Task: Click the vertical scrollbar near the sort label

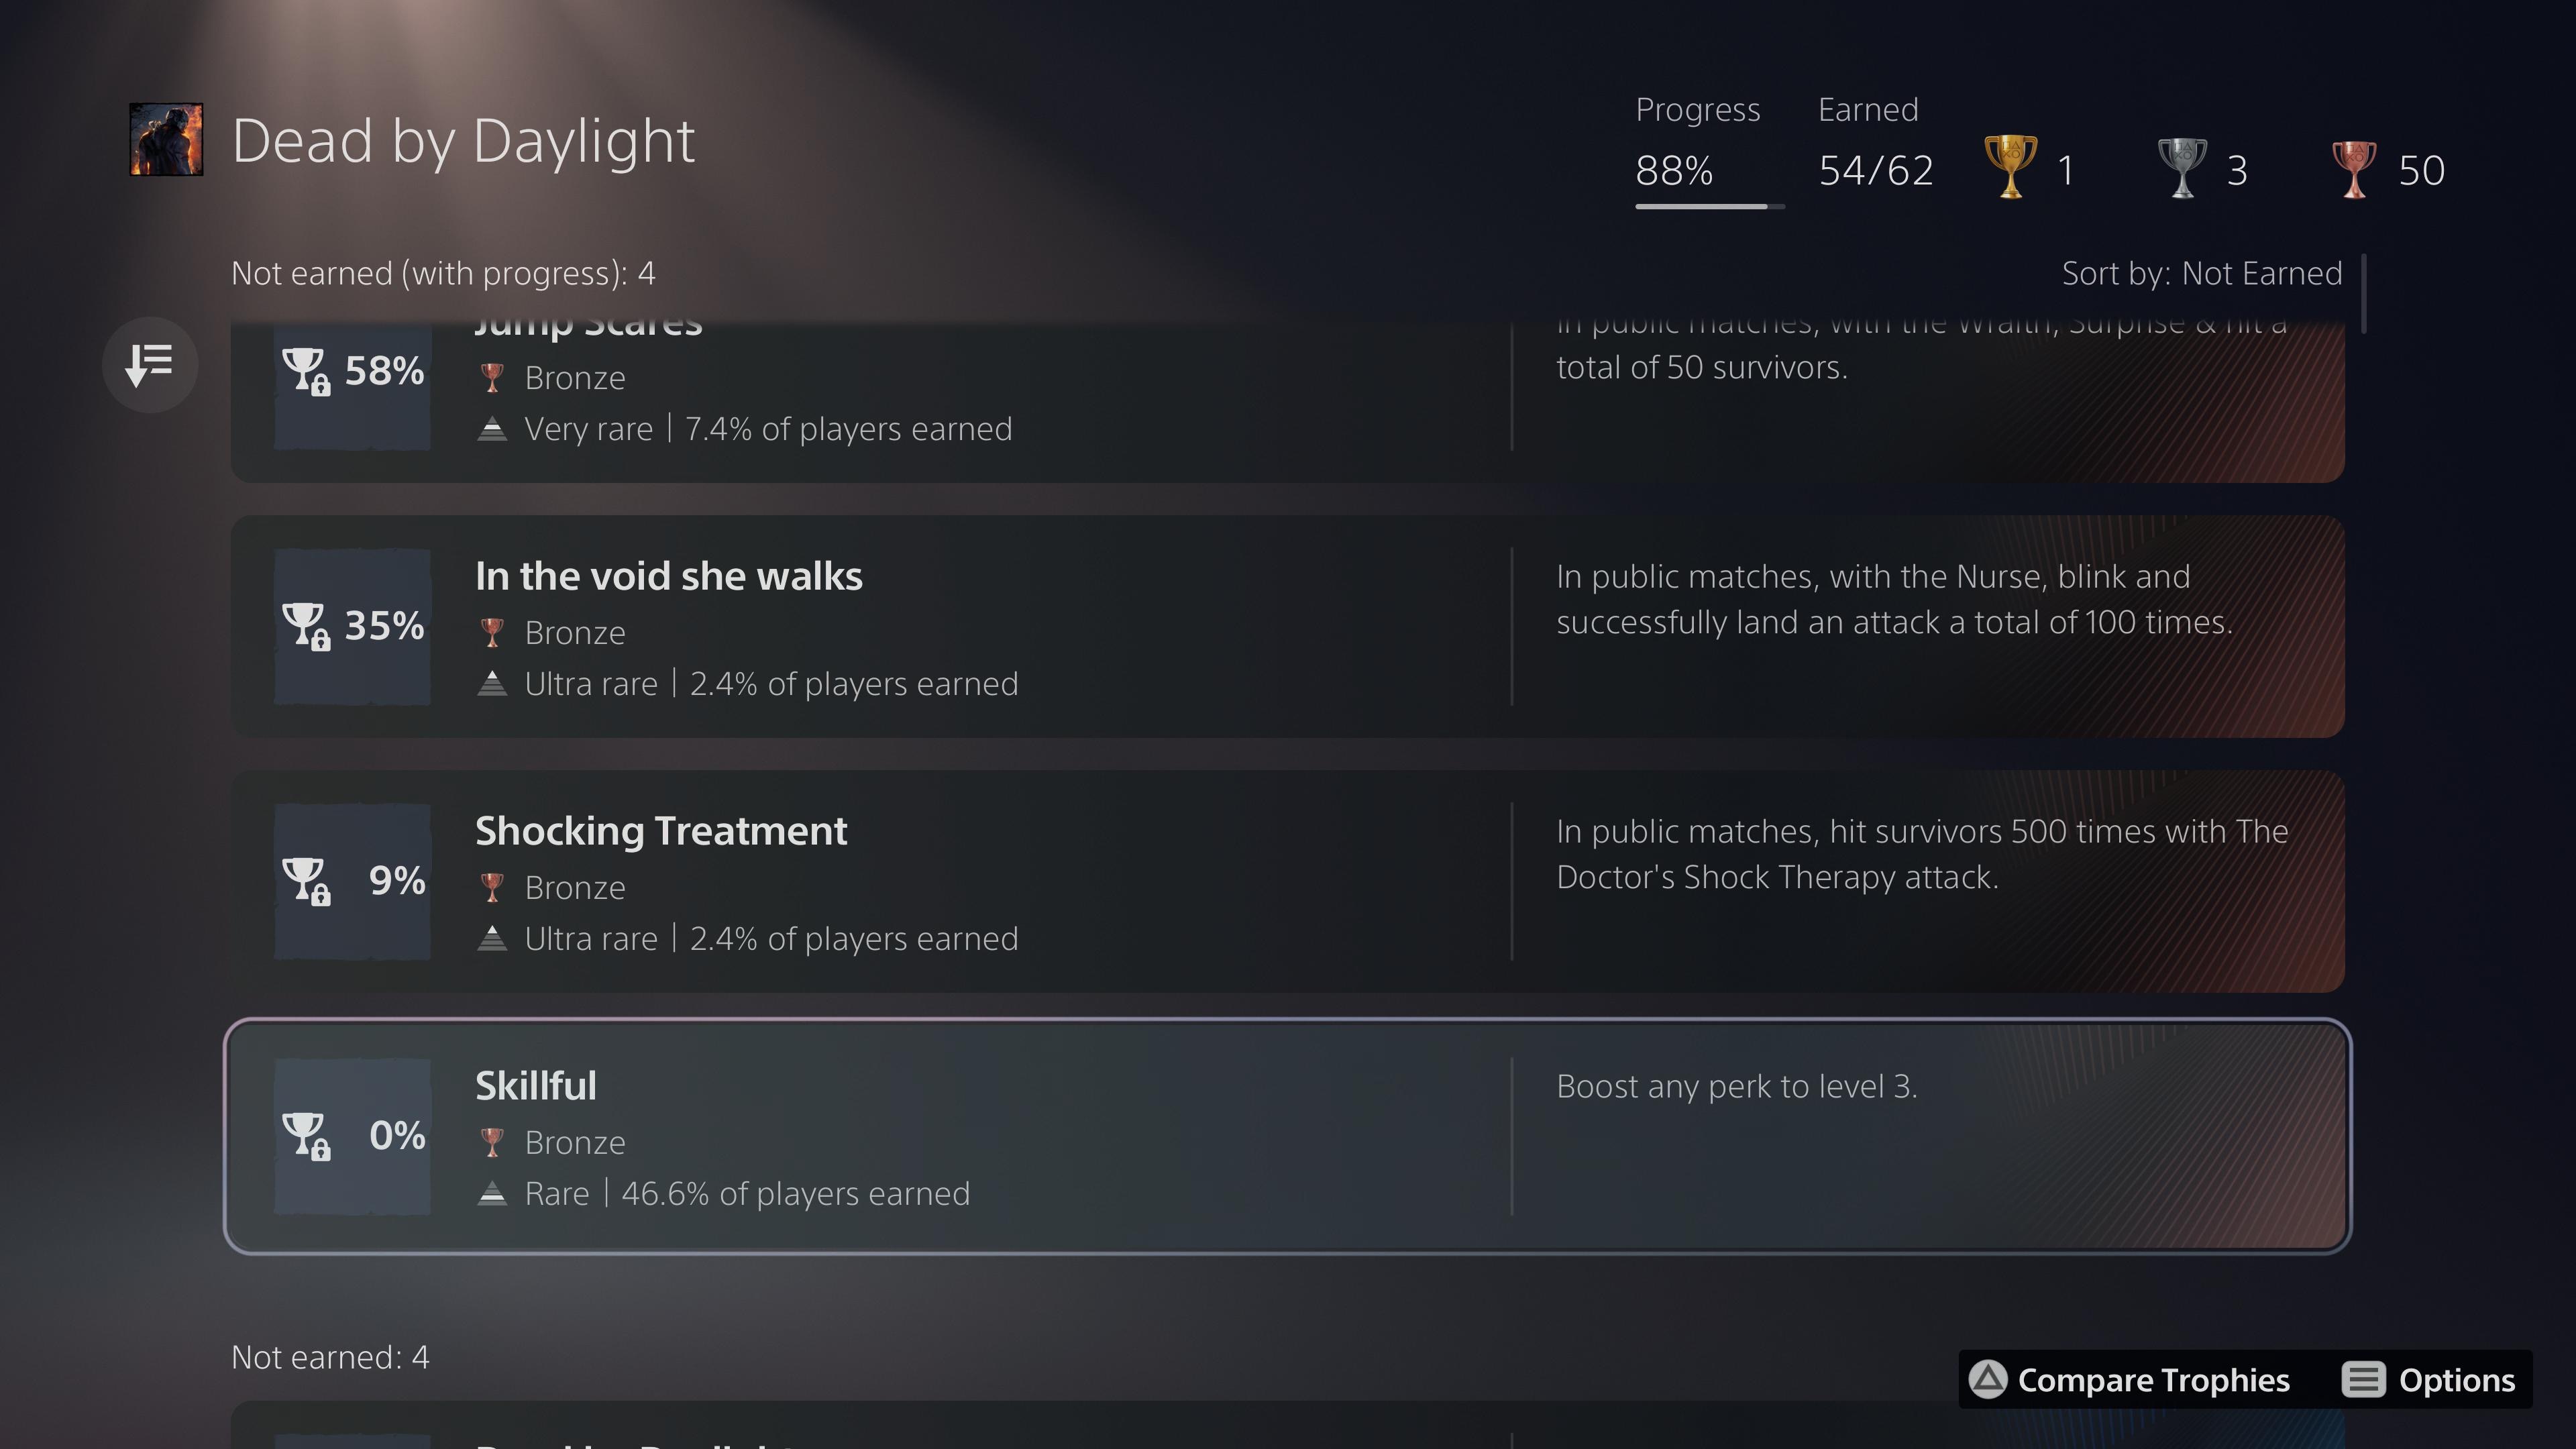Action: click(2363, 293)
